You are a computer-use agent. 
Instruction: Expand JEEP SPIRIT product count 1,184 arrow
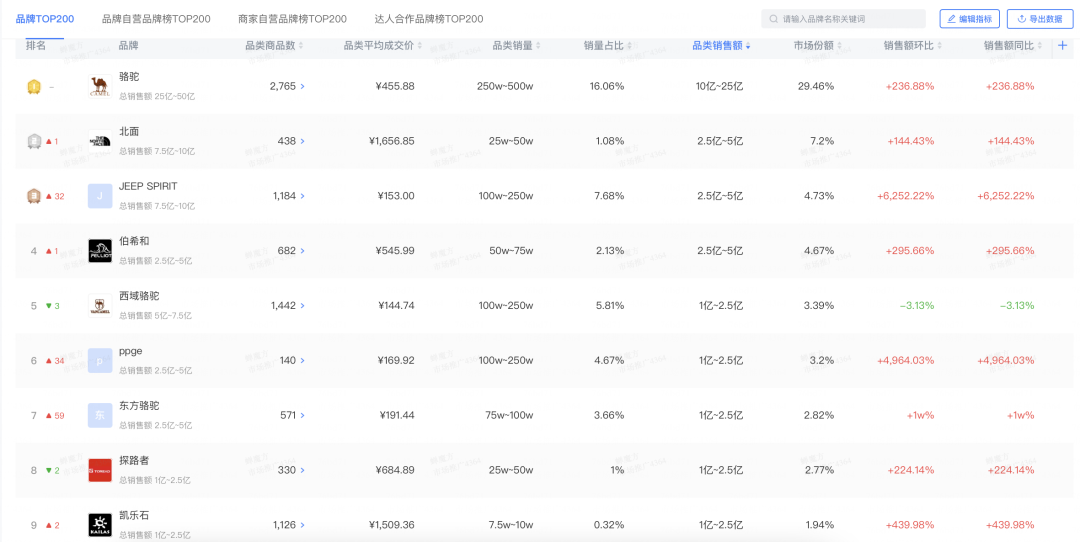coord(302,196)
